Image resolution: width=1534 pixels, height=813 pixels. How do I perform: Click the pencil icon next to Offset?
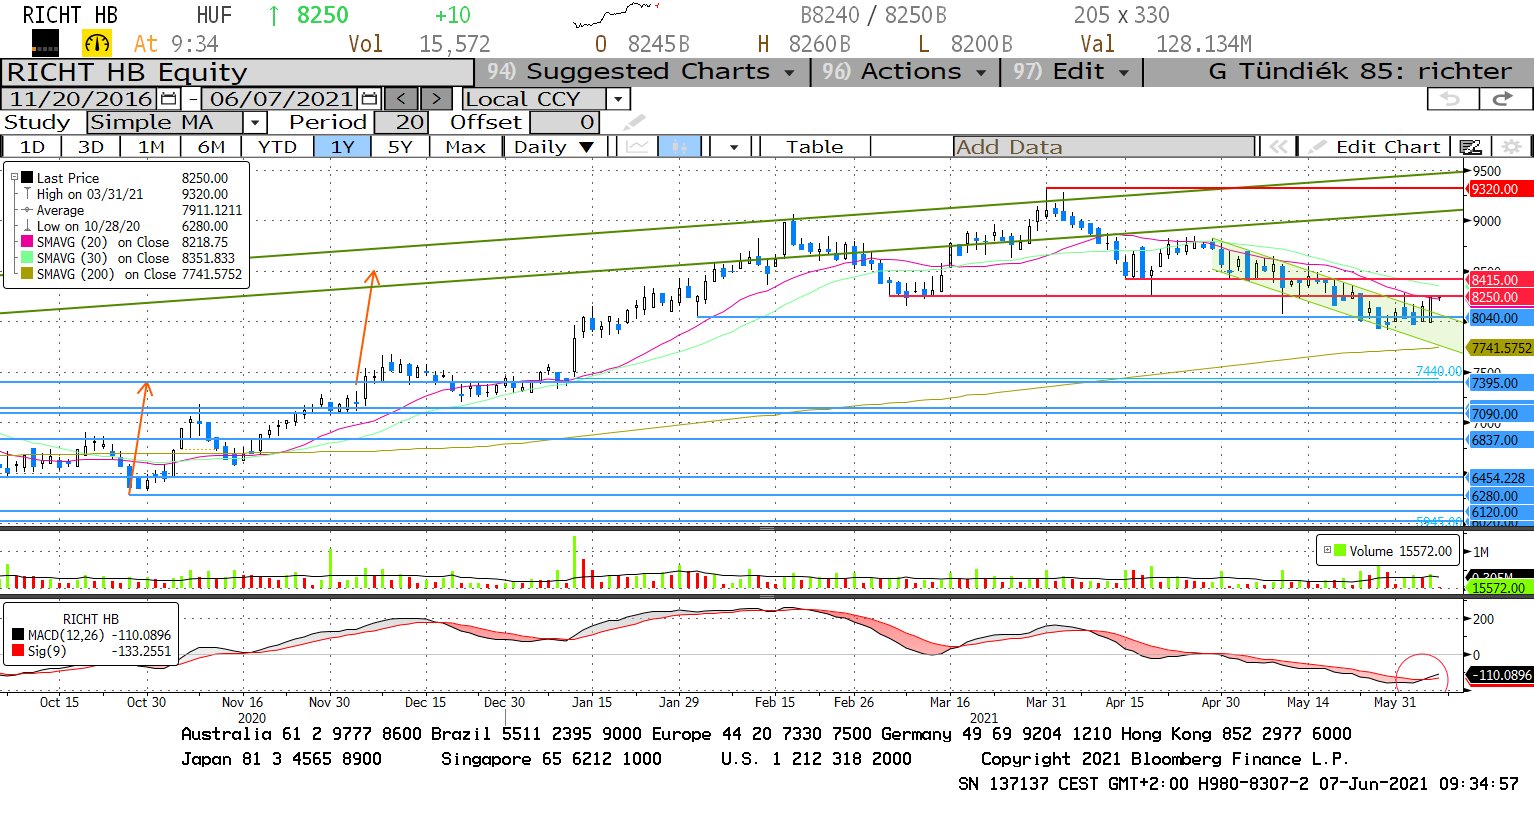click(635, 123)
